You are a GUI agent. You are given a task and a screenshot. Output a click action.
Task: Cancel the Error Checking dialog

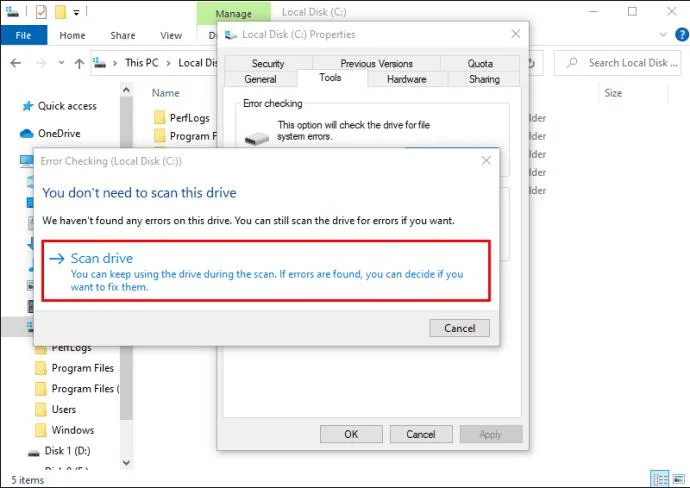pyautogui.click(x=459, y=328)
